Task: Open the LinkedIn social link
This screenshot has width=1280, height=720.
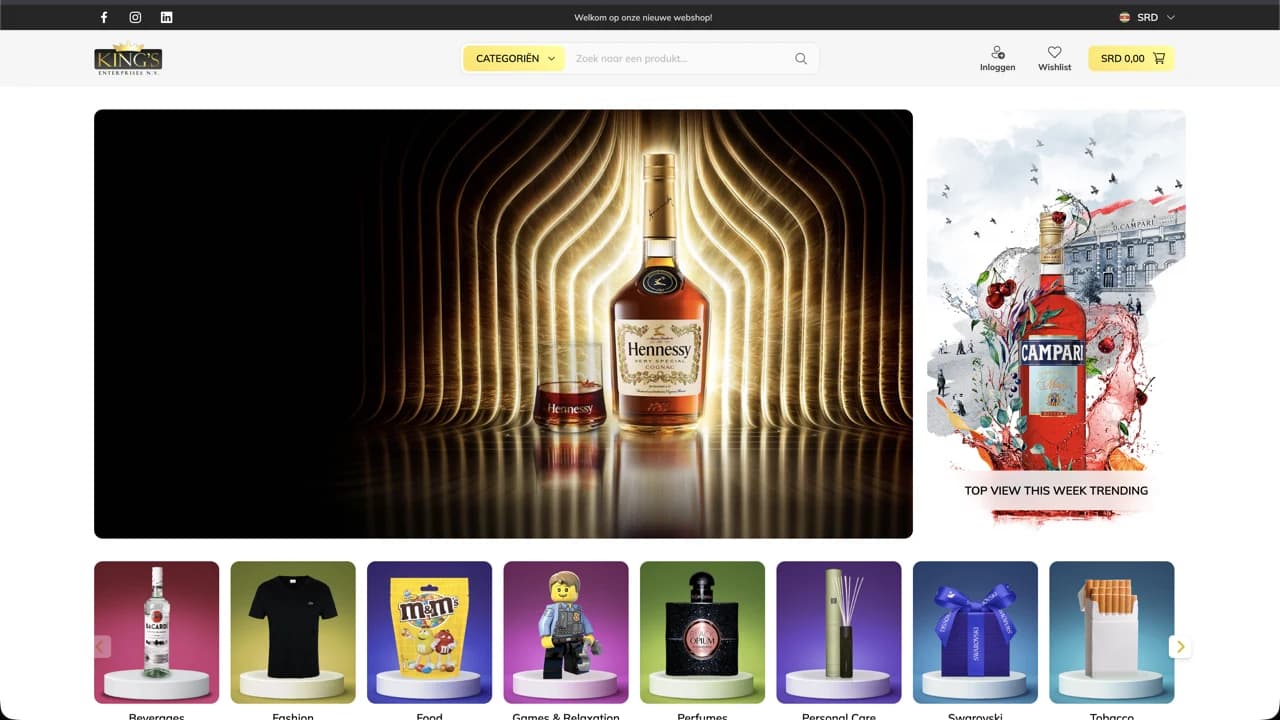Action: pos(166,17)
